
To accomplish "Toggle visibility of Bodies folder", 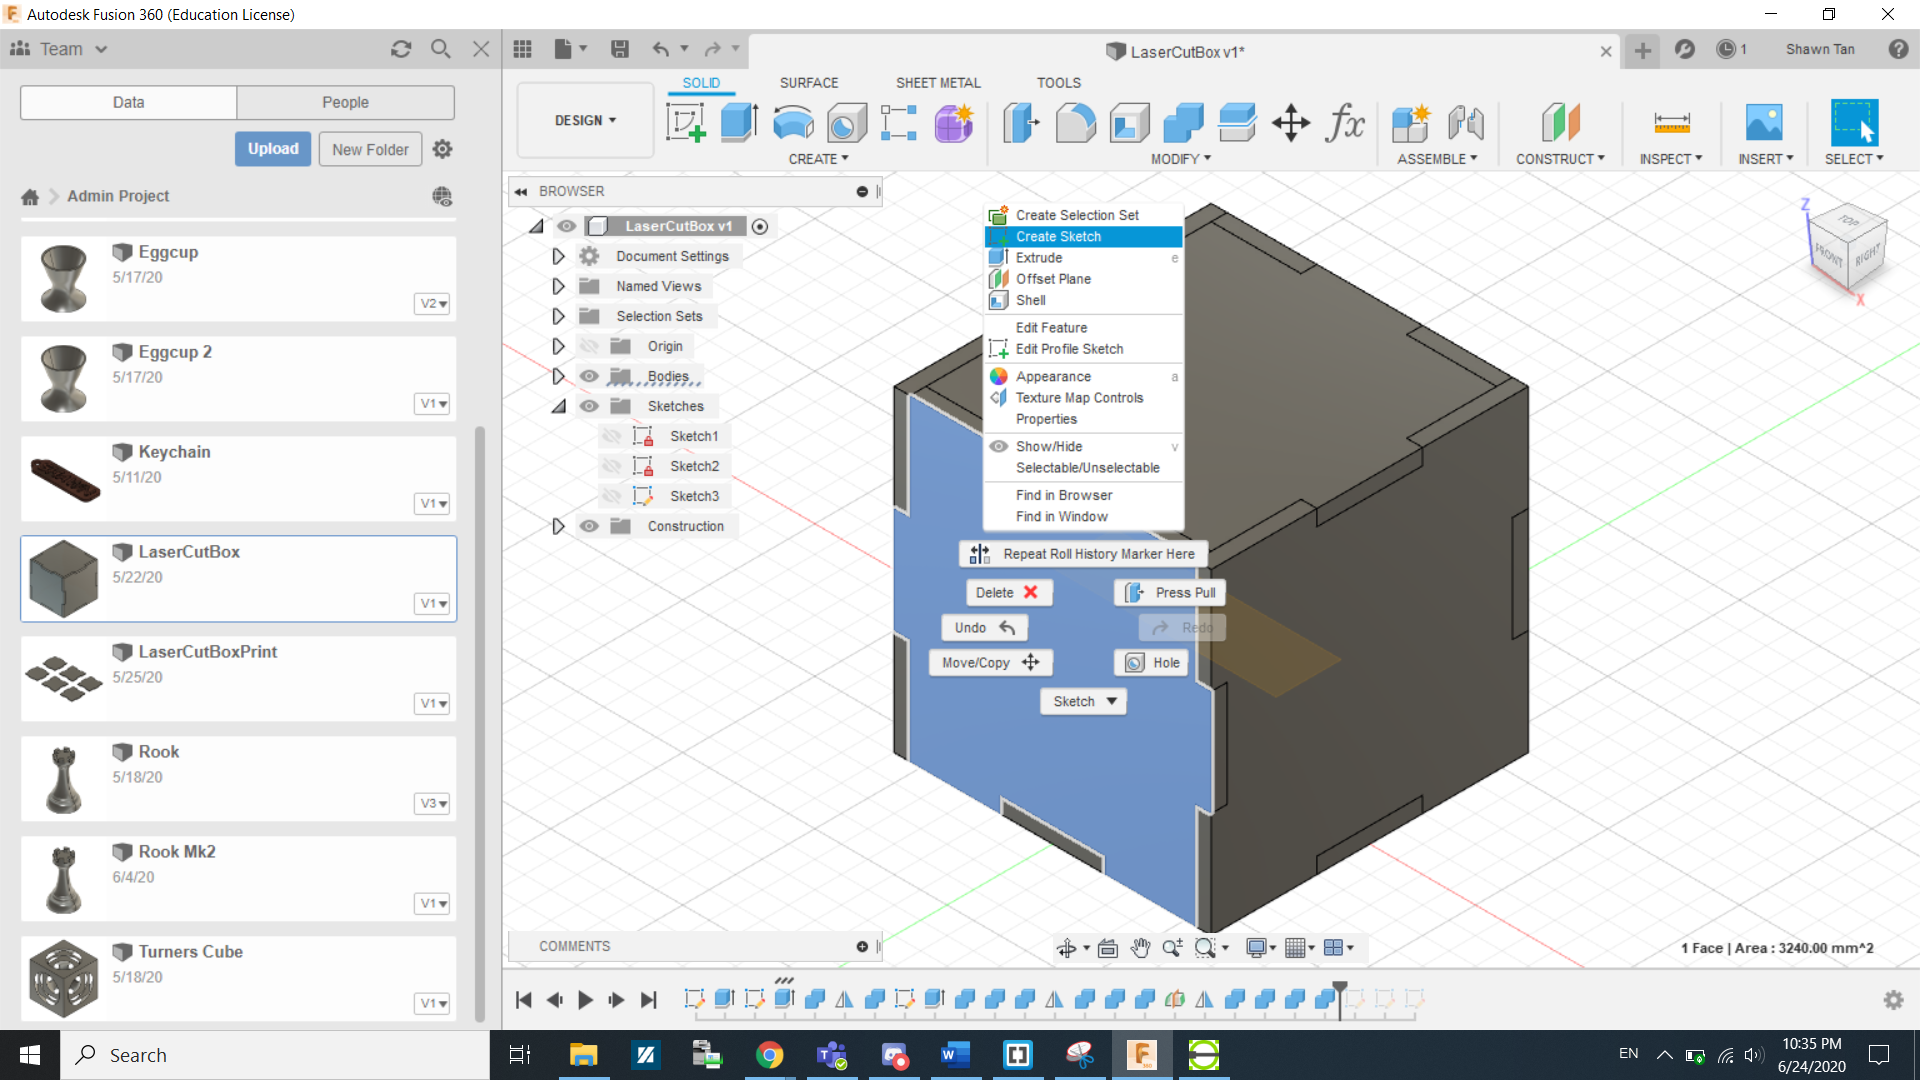I will (x=590, y=376).
